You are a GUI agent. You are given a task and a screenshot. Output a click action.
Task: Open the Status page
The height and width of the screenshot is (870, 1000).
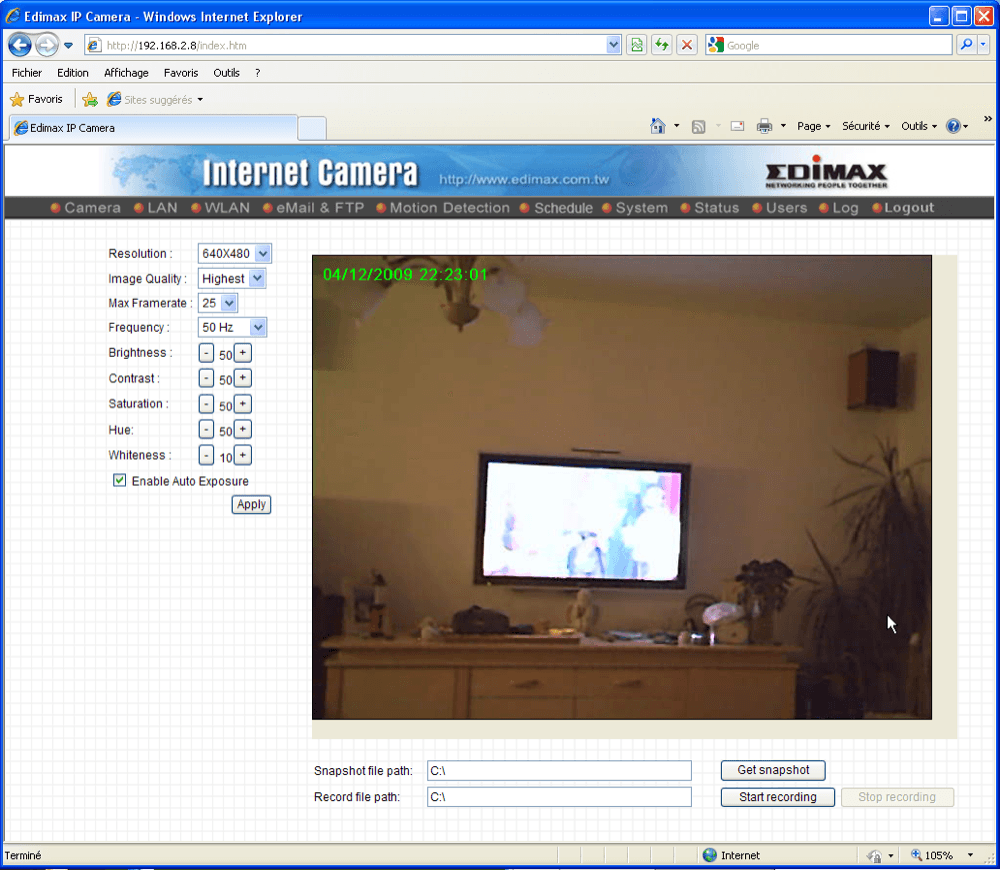click(x=710, y=208)
